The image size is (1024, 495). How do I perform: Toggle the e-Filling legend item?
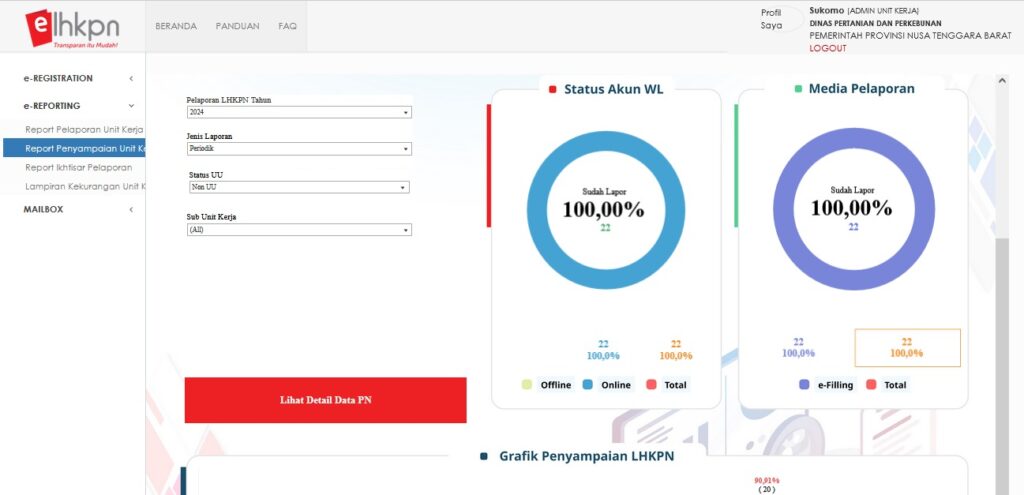pyautogui.click(x=826, y=385)
